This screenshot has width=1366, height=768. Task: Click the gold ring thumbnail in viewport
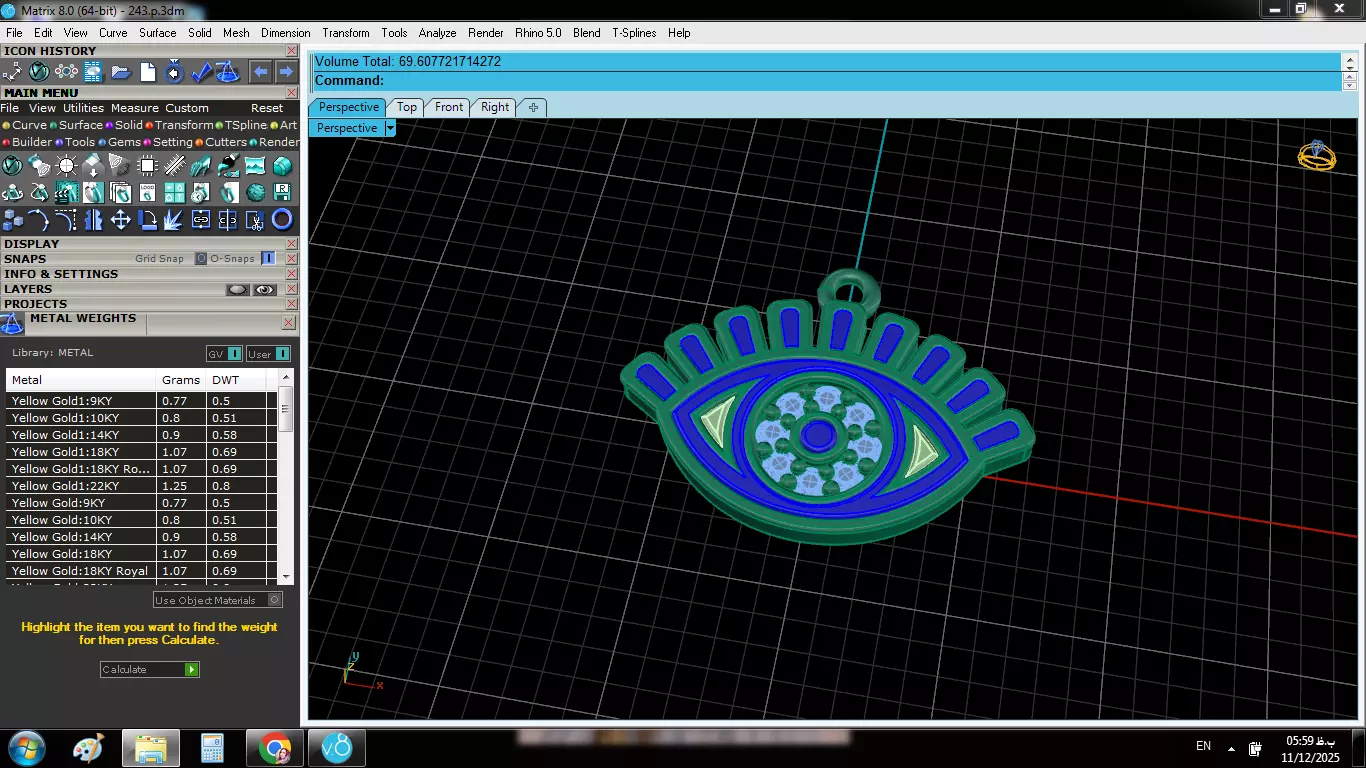click(1316, 155)
